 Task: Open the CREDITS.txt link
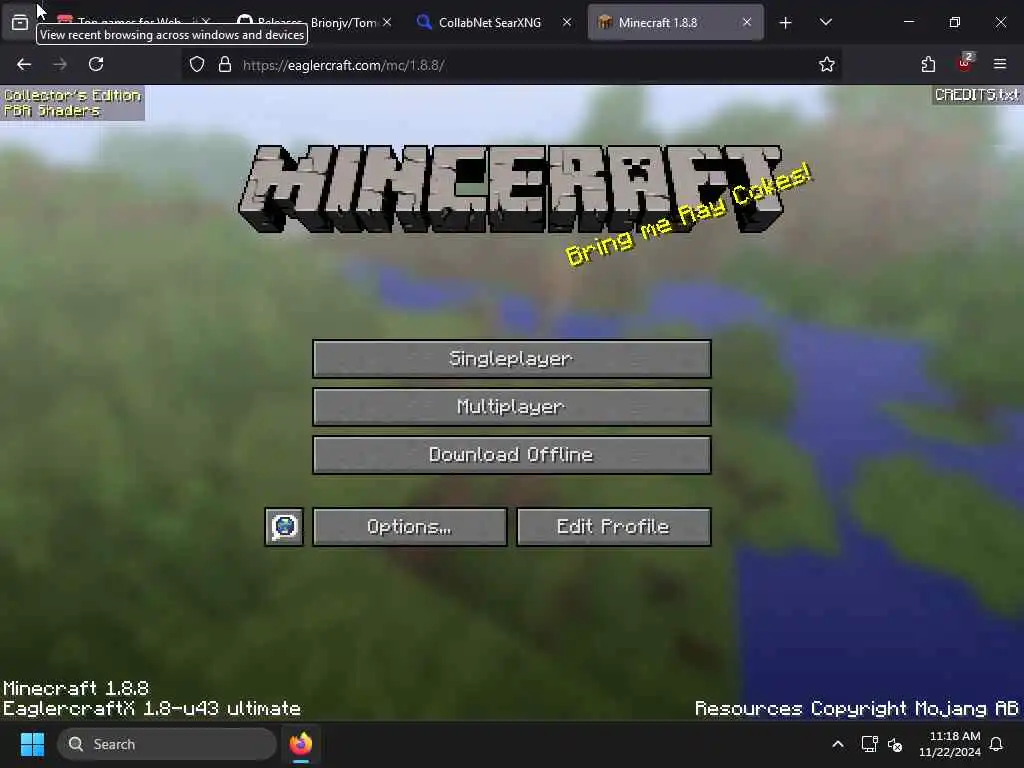976,95
